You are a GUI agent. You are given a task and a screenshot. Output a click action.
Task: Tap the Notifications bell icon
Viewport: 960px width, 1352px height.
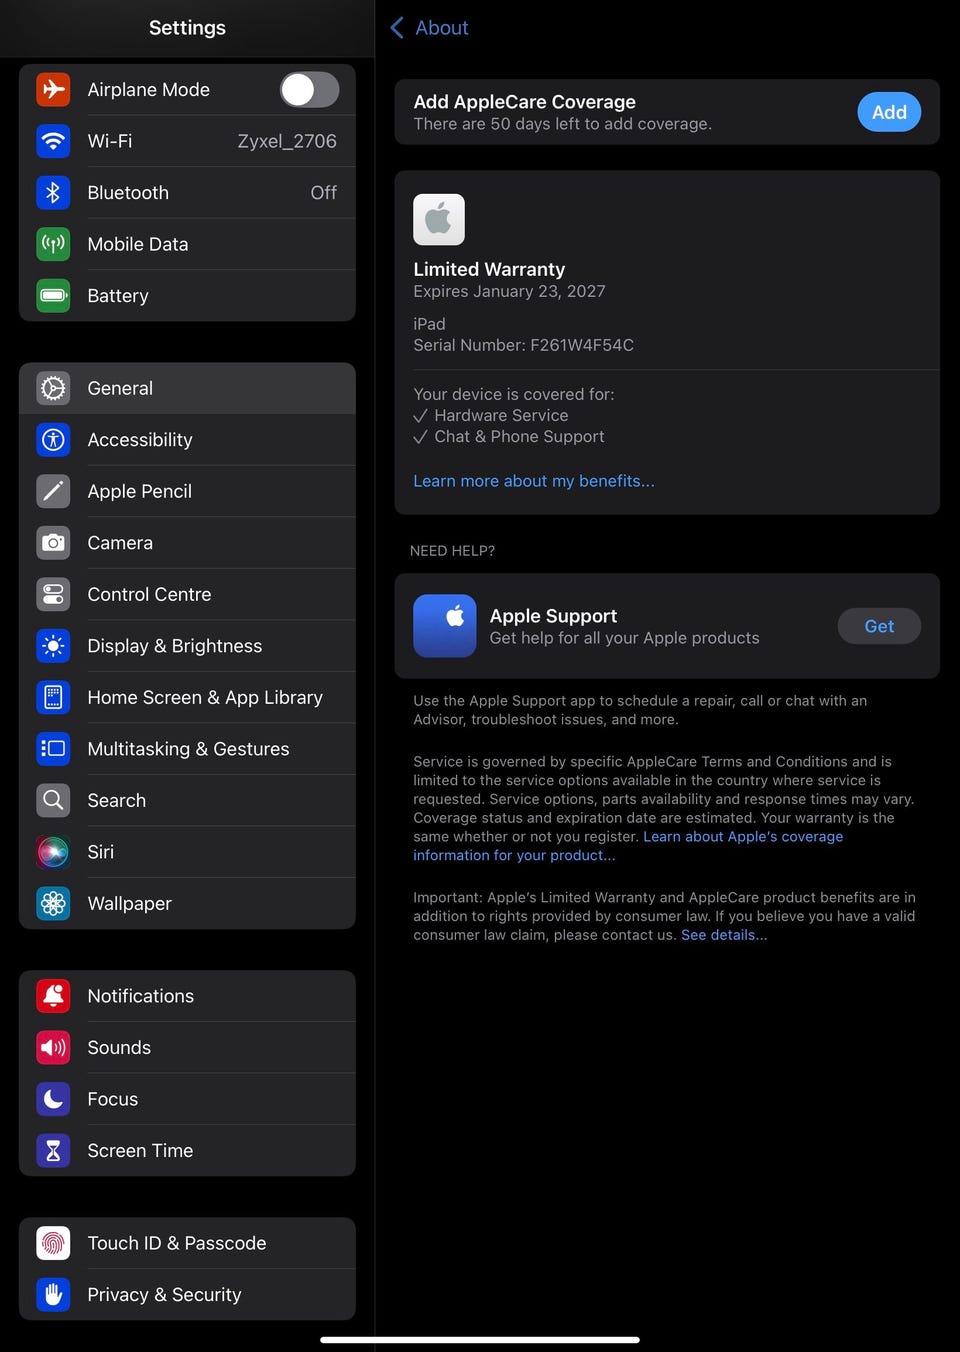(54, 996)
